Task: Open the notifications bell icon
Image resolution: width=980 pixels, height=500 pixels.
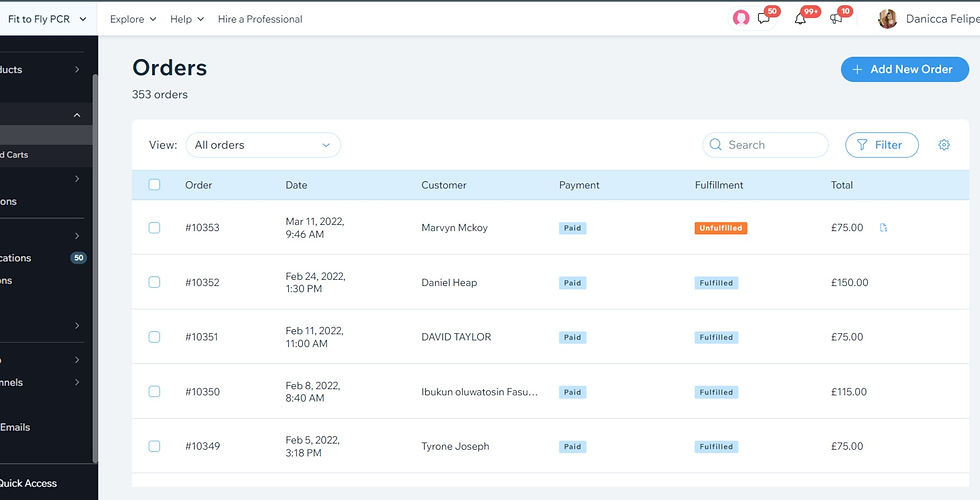Action: [800, 19]
